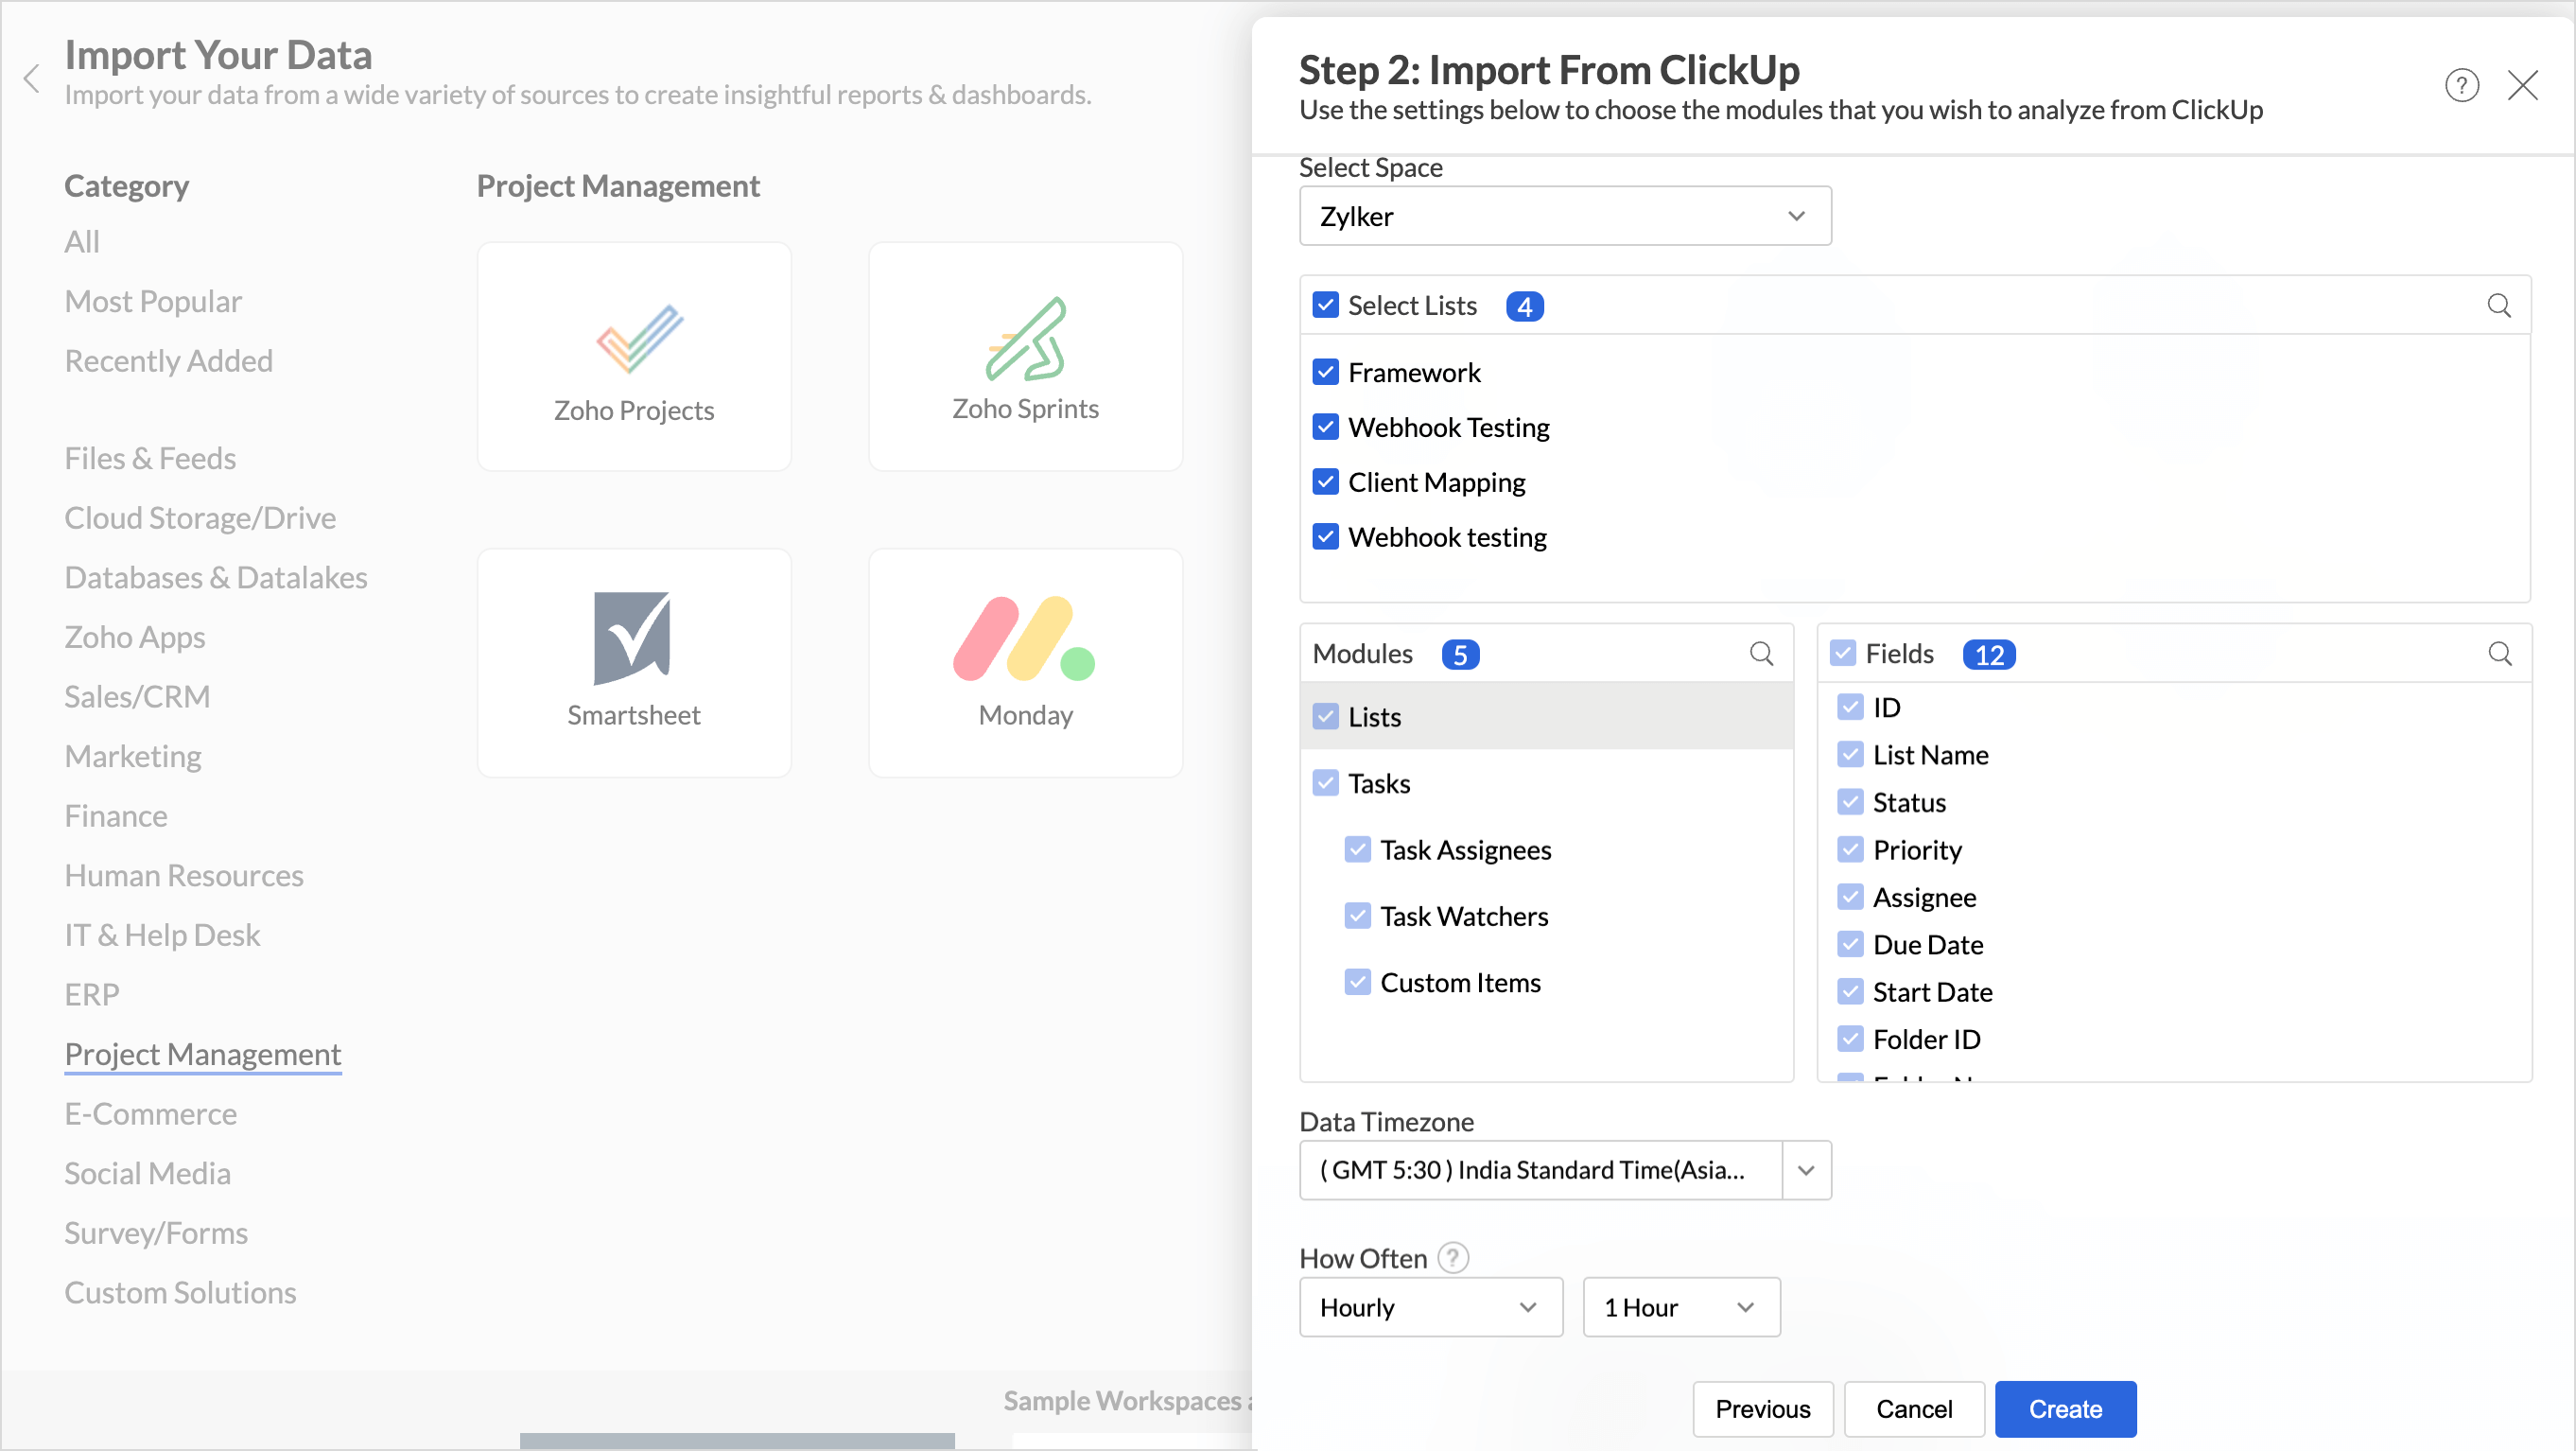This screenshot has width=2576, height=1451.
Task: Click the Cancel button
Action: point(1913,1409)
